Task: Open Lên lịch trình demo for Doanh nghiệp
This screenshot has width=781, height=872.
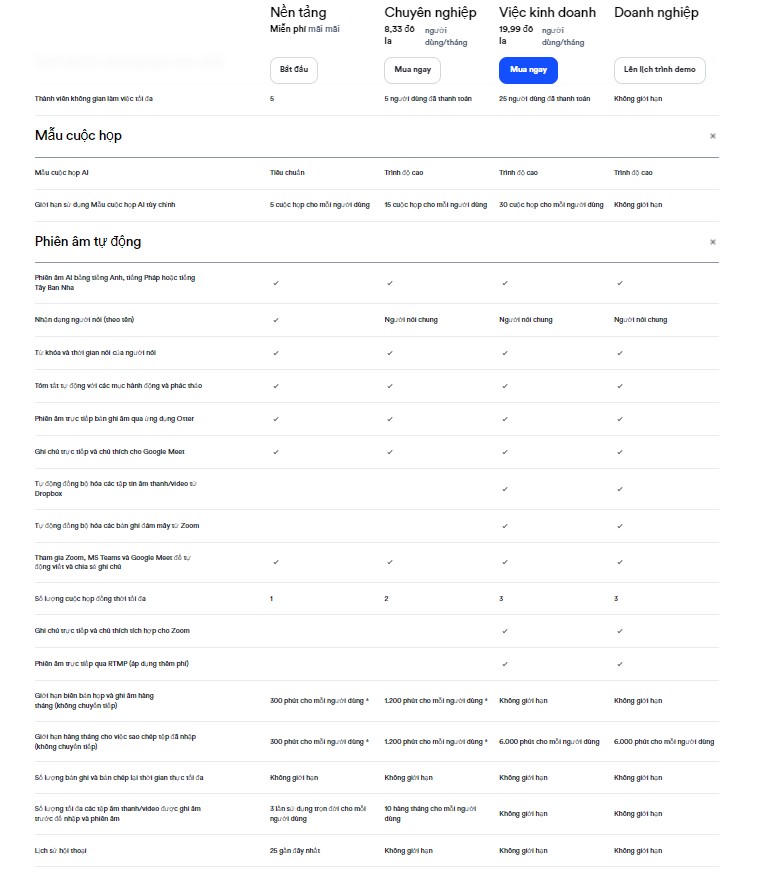Action: (659, 71)
